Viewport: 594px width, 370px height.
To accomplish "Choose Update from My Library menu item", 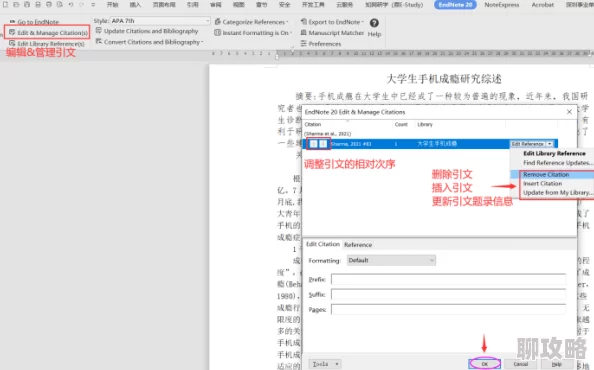I will tap(557, 192).
